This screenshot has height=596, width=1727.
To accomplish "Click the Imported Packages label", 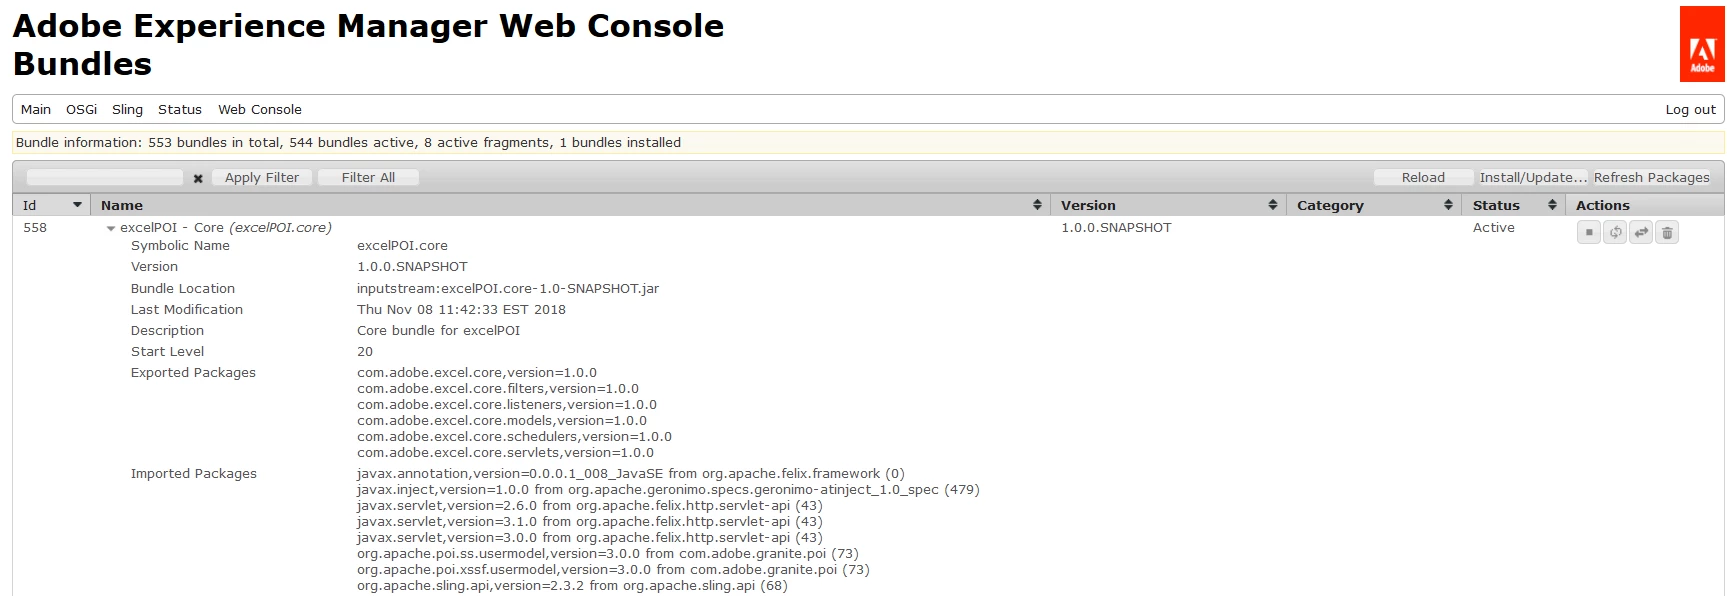I will 193,474.
